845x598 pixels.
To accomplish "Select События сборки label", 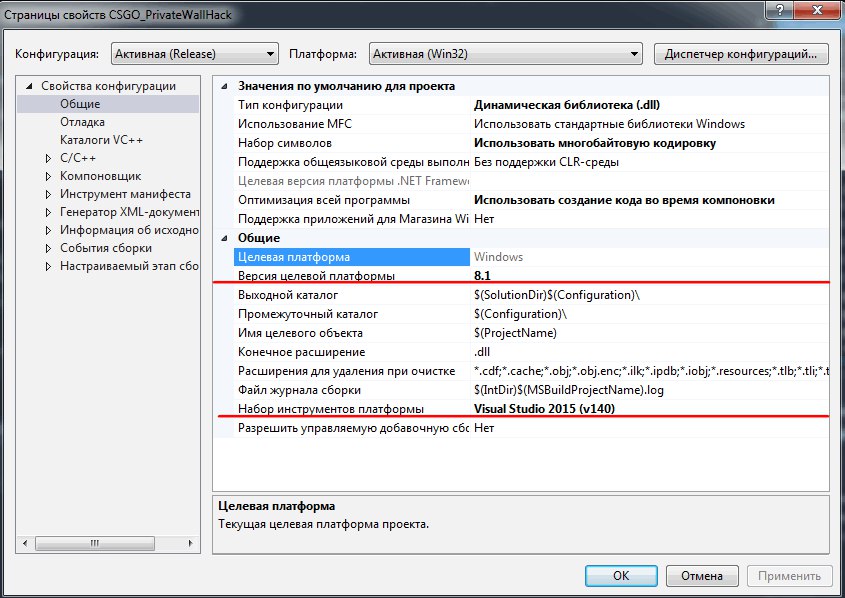I will [106, 248].
